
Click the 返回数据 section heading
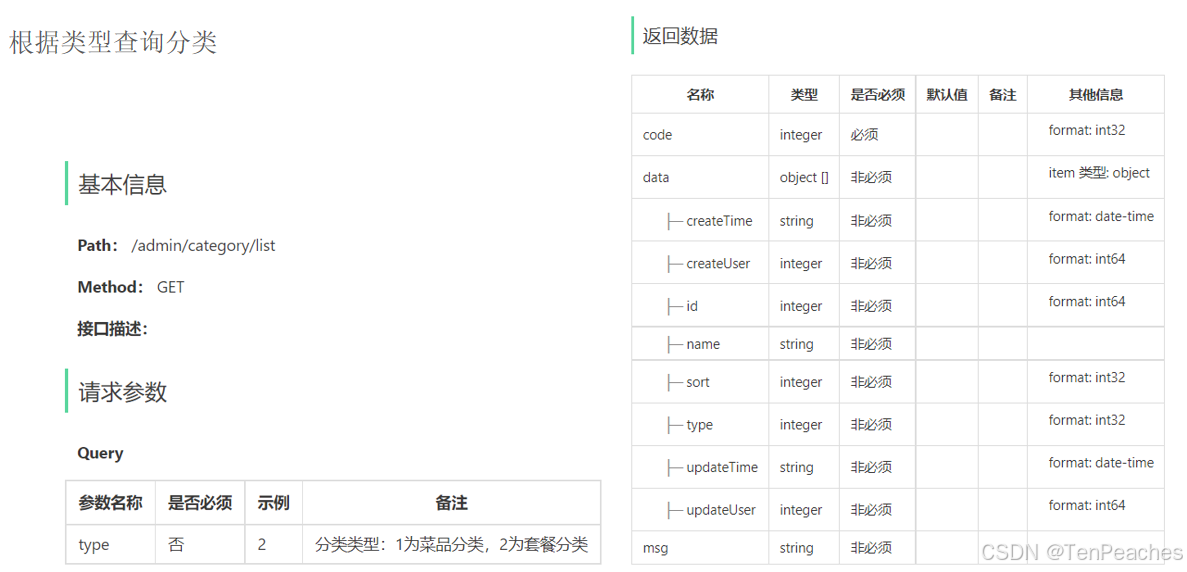[680, 36]
